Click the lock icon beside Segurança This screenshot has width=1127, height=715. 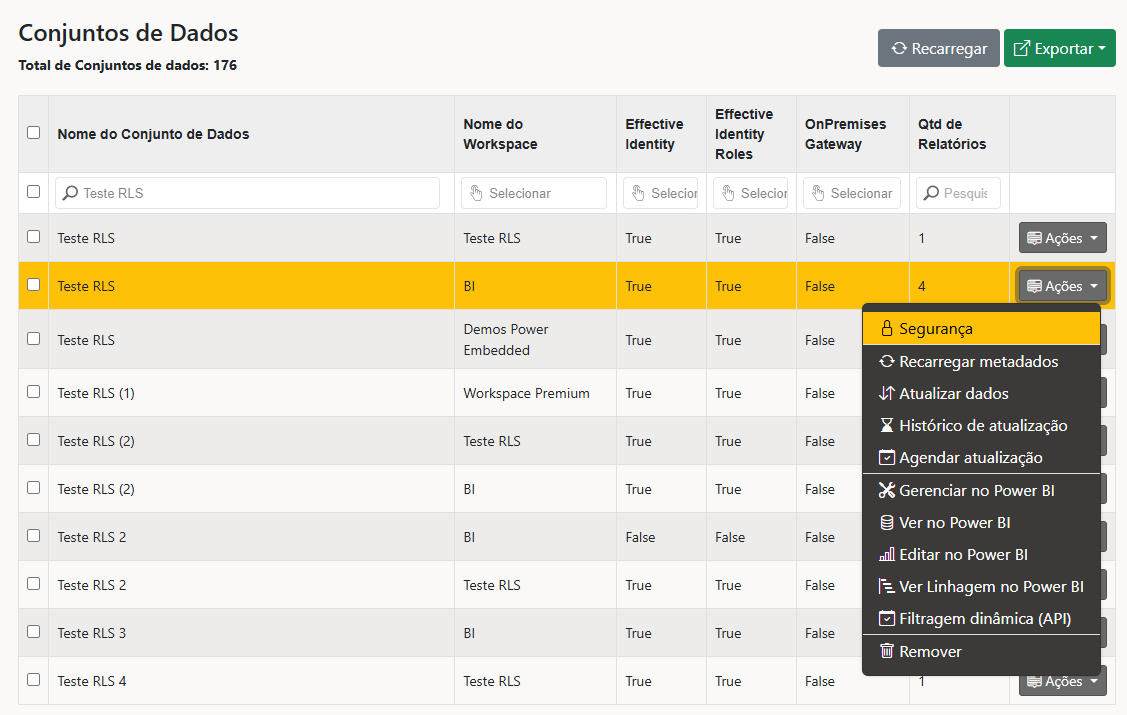[887, 328]
